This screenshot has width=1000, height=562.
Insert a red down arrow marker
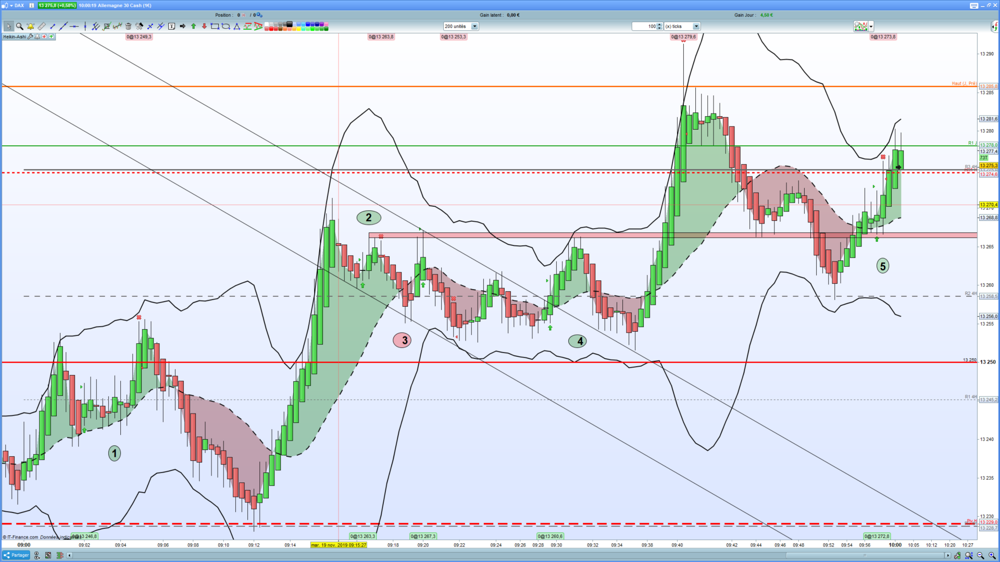click(204, 26)
